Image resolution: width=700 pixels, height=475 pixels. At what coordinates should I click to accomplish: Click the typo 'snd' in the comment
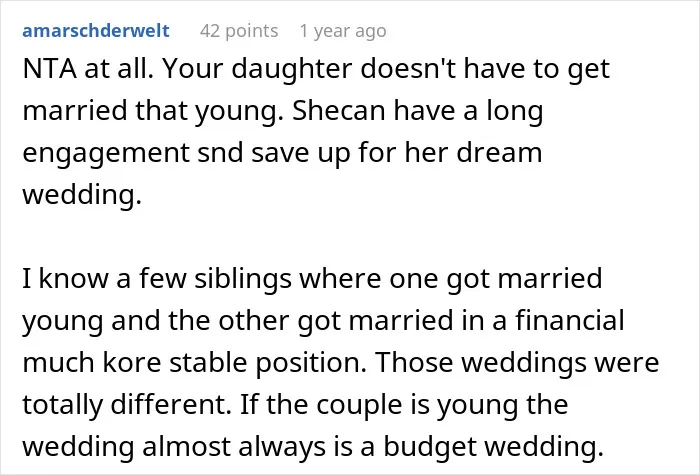click(220, 153)
